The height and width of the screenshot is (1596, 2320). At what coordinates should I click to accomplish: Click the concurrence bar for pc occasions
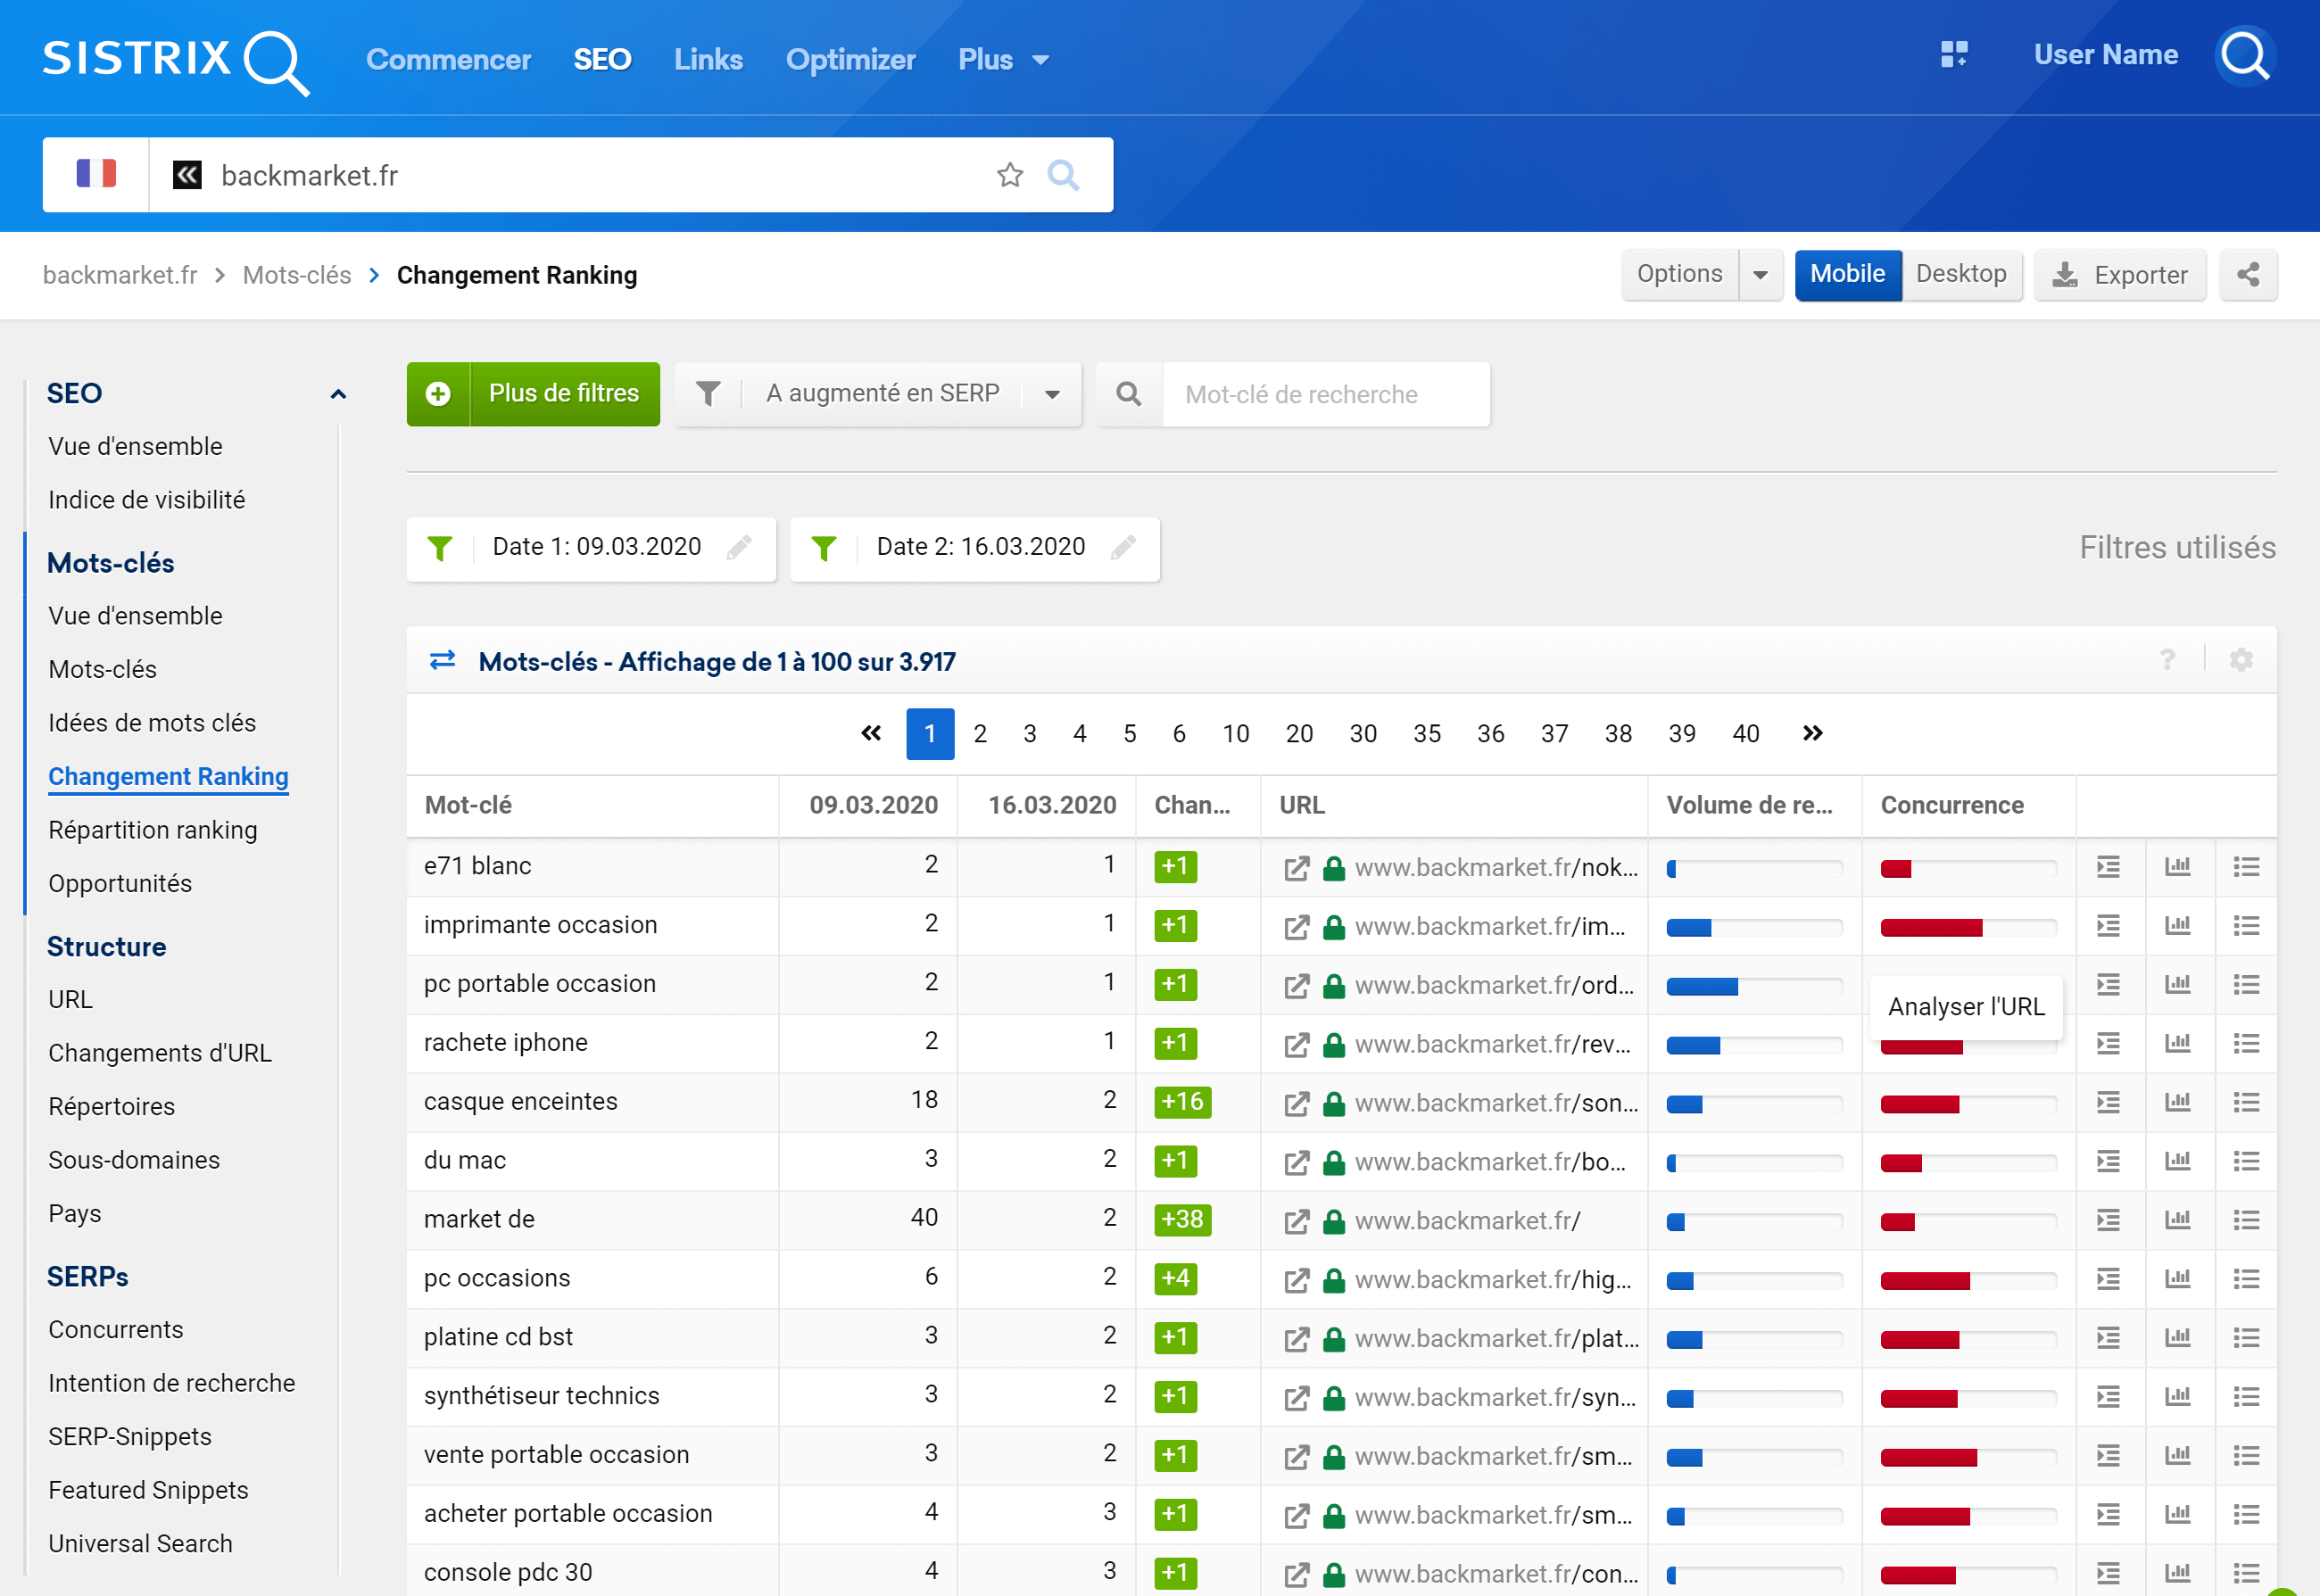point(1968,1280)
